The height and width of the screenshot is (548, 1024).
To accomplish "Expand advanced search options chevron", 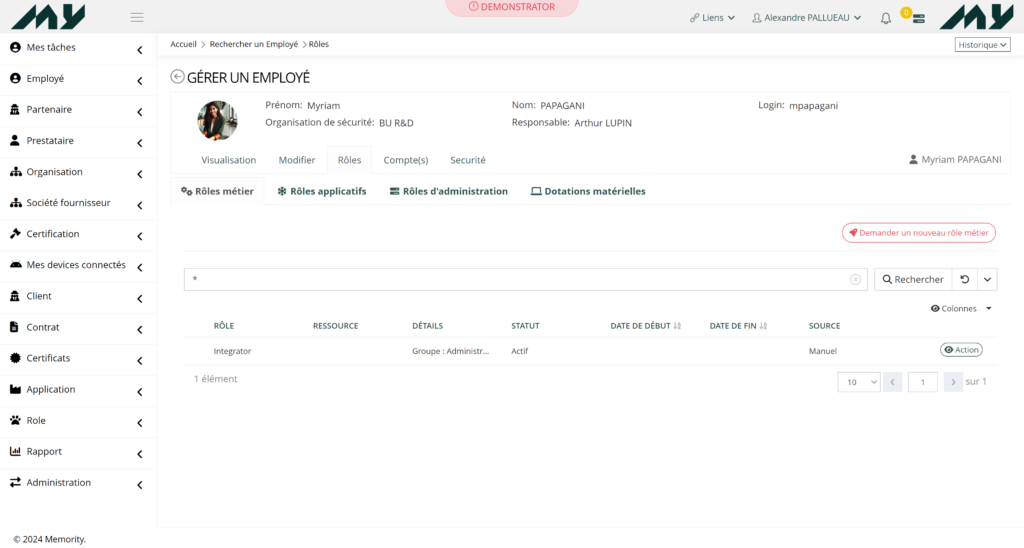I will pos(987,280).
